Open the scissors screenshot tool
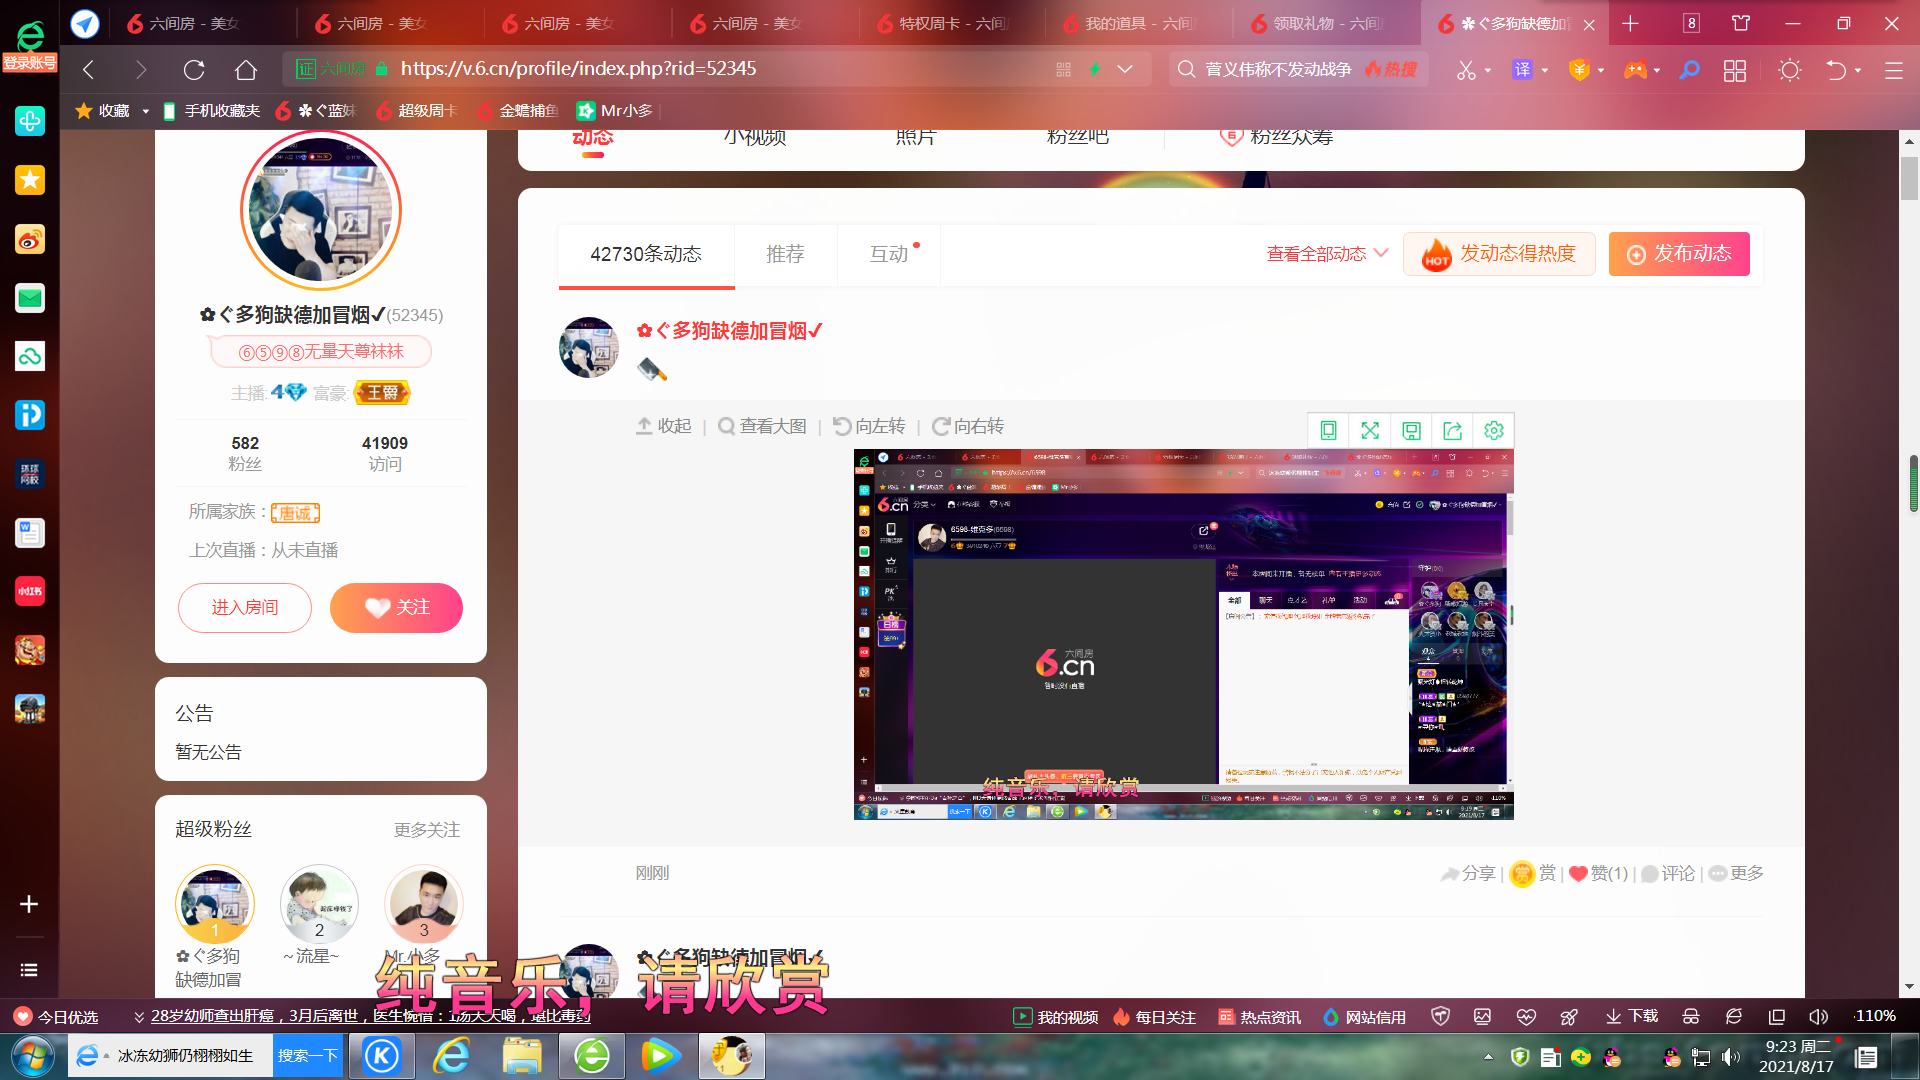The width and height of the screenshot is (1920, 1080). point(1465,70)
